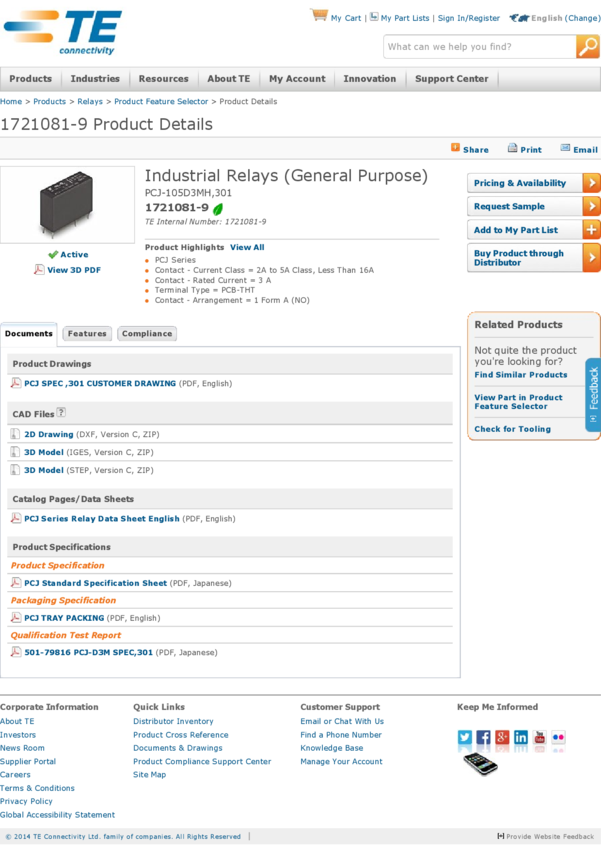Switch to the Features tab

87,334
